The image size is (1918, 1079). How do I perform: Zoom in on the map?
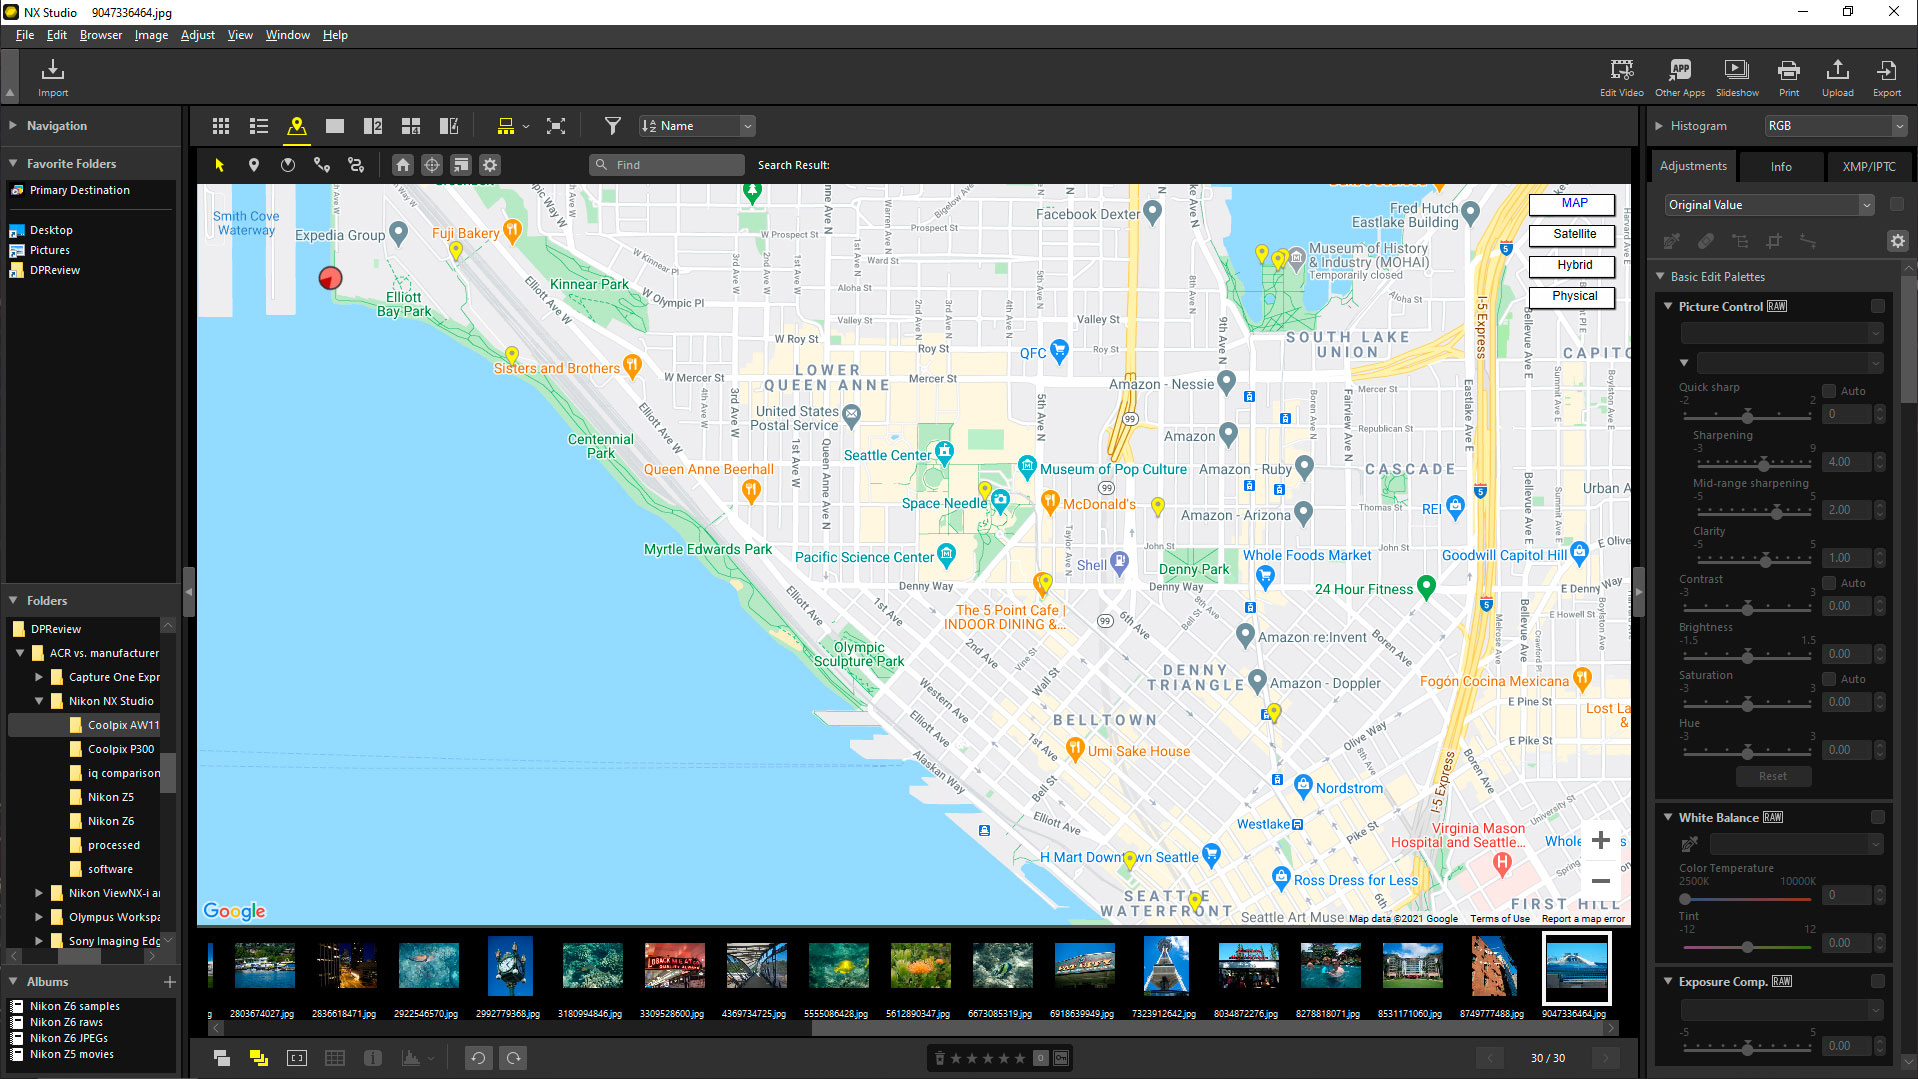click(x=1601, y=841)
